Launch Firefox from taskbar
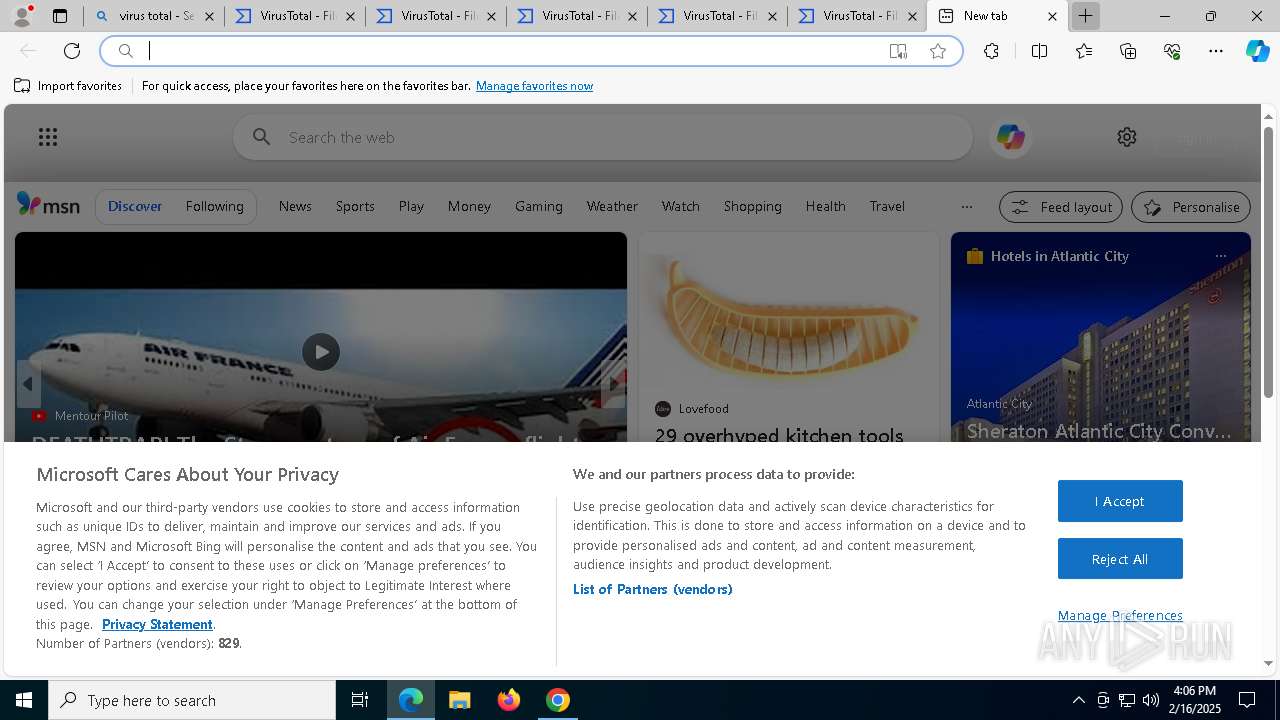 click(508, 700)
